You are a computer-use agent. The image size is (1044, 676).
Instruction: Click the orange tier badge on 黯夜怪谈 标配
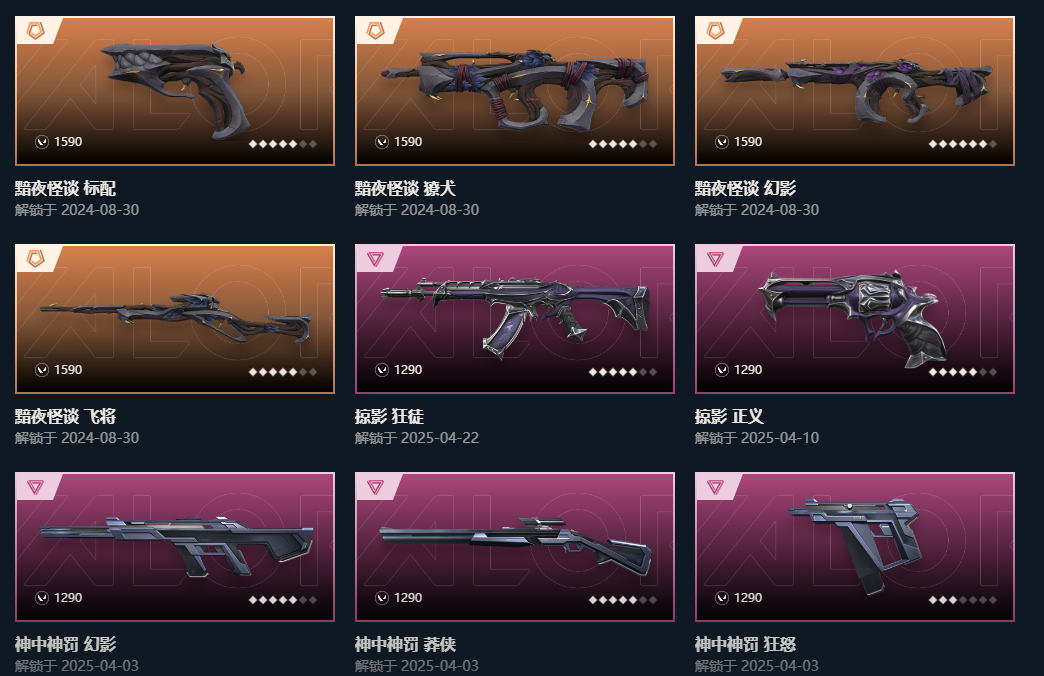point(35,31)
